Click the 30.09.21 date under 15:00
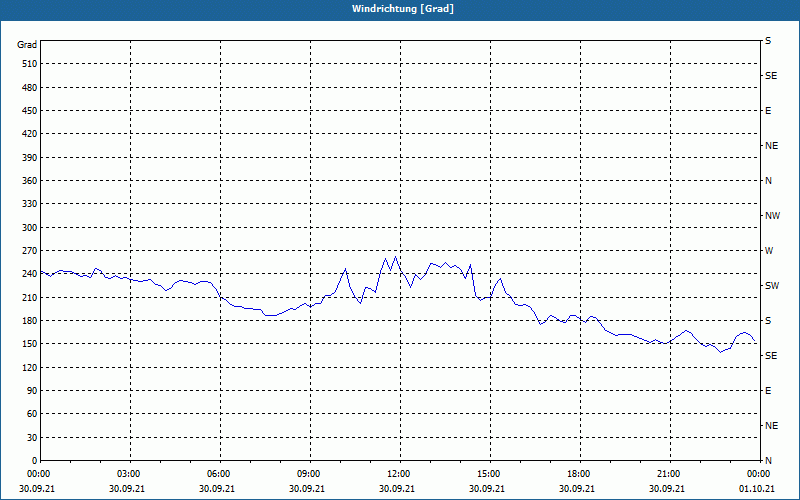Viewport: 800px width, 500px height. 487,489
